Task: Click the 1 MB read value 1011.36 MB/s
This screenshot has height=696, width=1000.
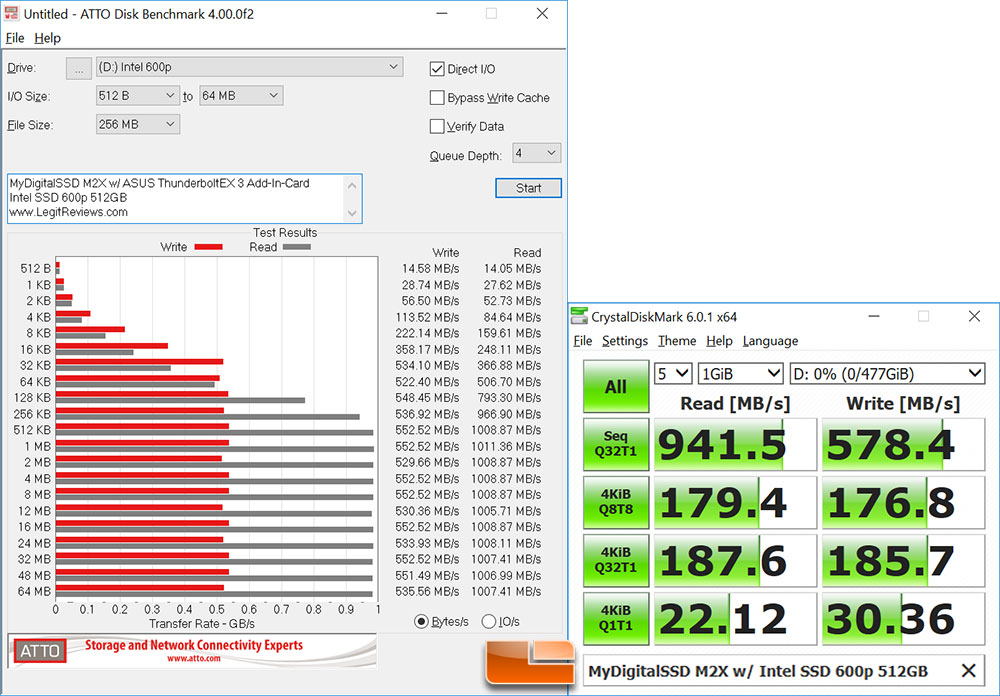Action: coord(506,446)
